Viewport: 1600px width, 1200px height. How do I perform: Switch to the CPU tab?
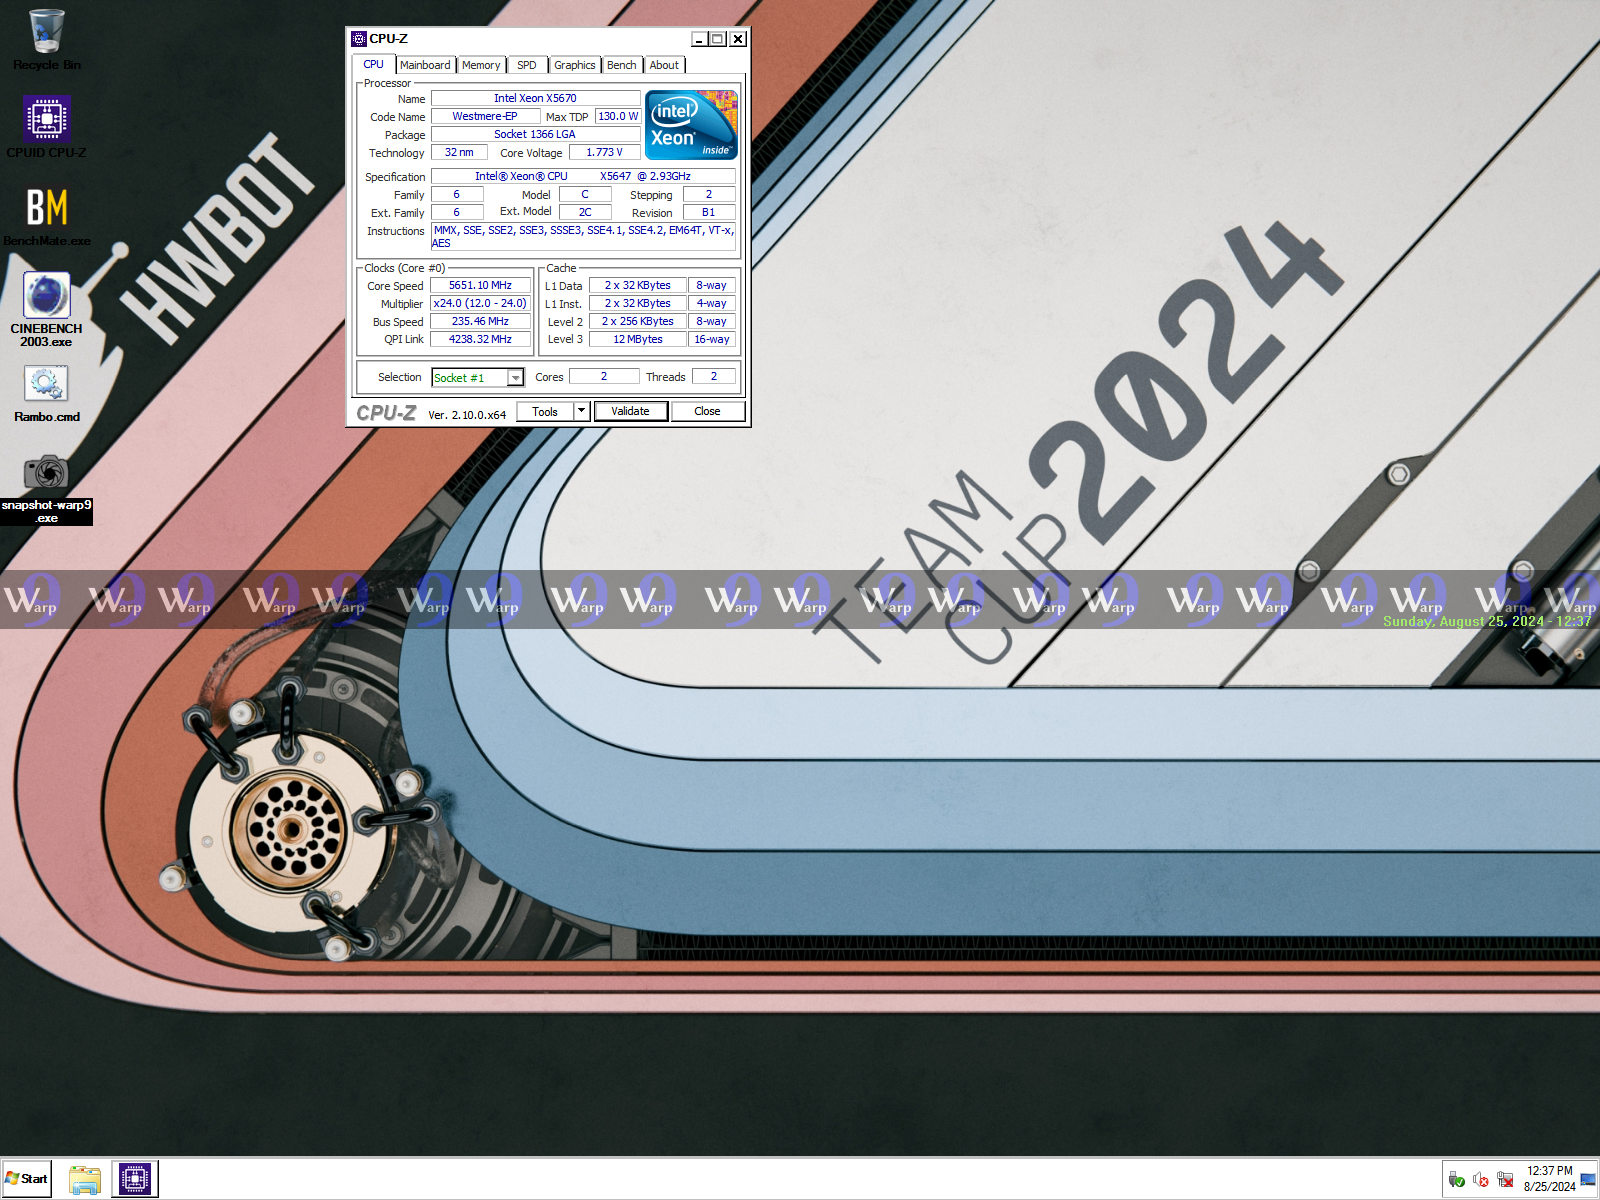tap(374, 64)
